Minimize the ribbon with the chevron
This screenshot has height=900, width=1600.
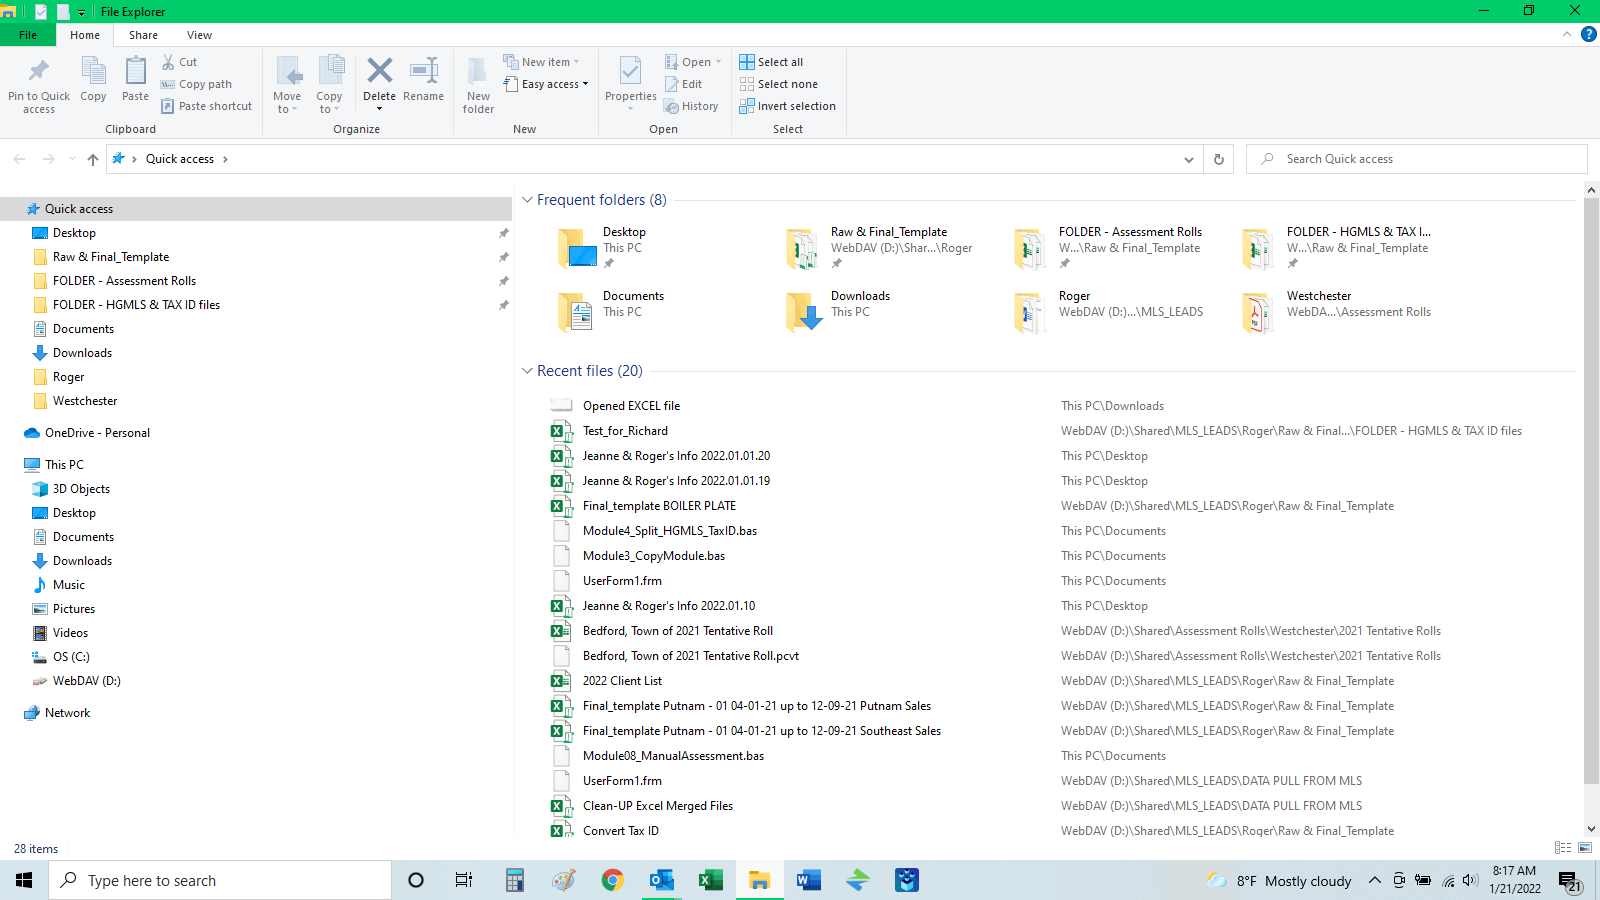pos(1566,34)
